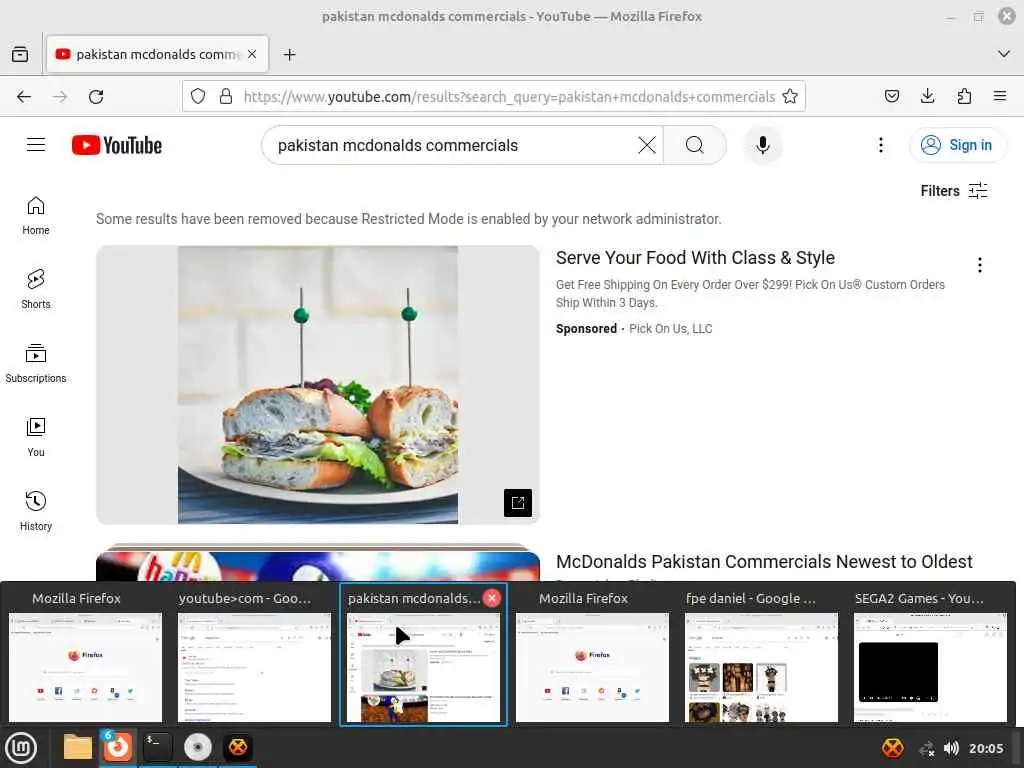This screenshot has width=1024, height=768.
Task: Open a new browser tab
Action: (289, 55)
